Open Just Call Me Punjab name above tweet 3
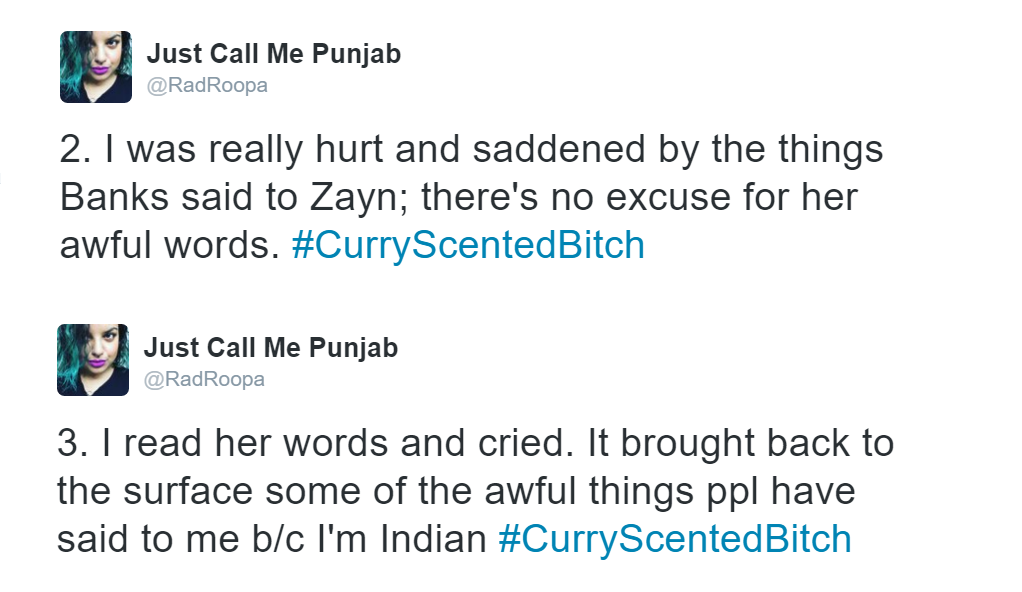The height and width of the screenshot is (592, 1022). point(270,348)
